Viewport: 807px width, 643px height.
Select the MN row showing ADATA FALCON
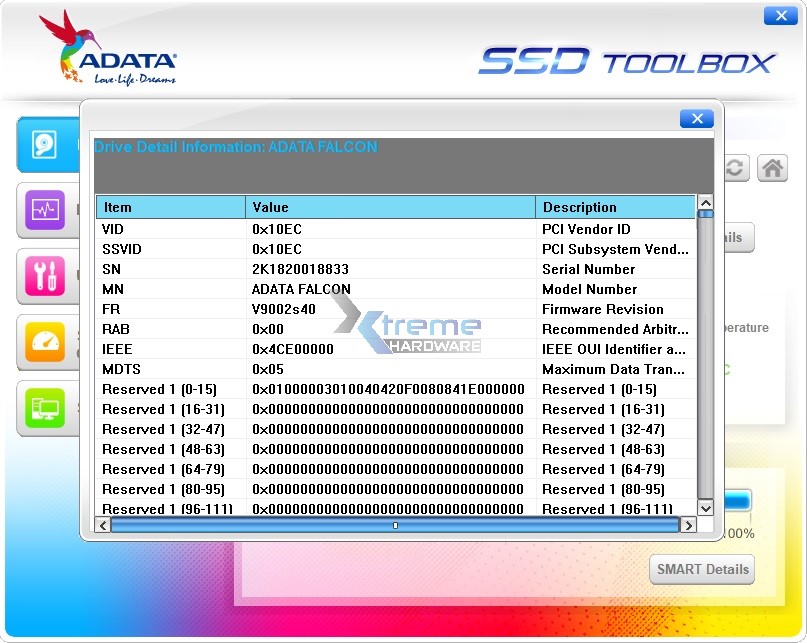pos(300,289)
